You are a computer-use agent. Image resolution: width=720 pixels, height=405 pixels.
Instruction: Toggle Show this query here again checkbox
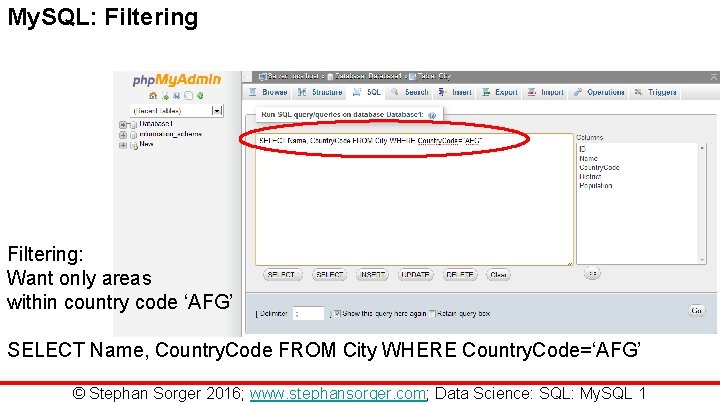pyautogui.click(x=337, y=314)
